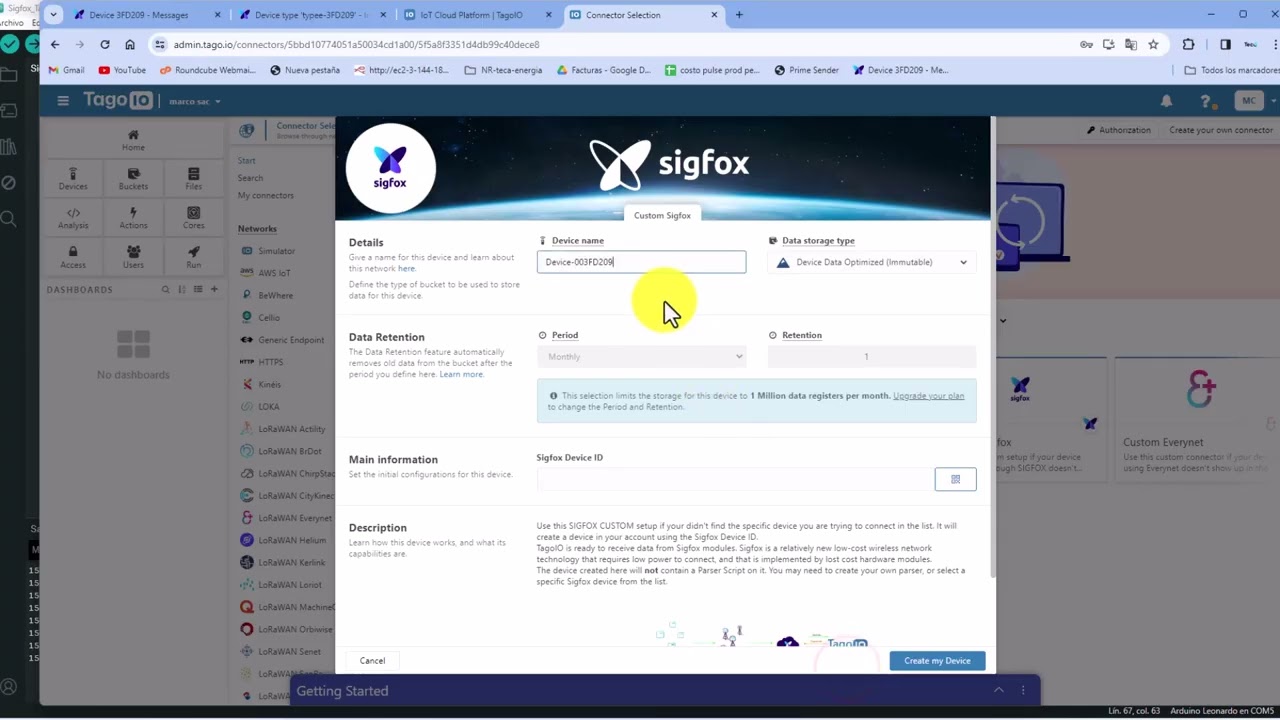Open the Files section
This screenshot has height=720, width=1280.
click(193, 179)
